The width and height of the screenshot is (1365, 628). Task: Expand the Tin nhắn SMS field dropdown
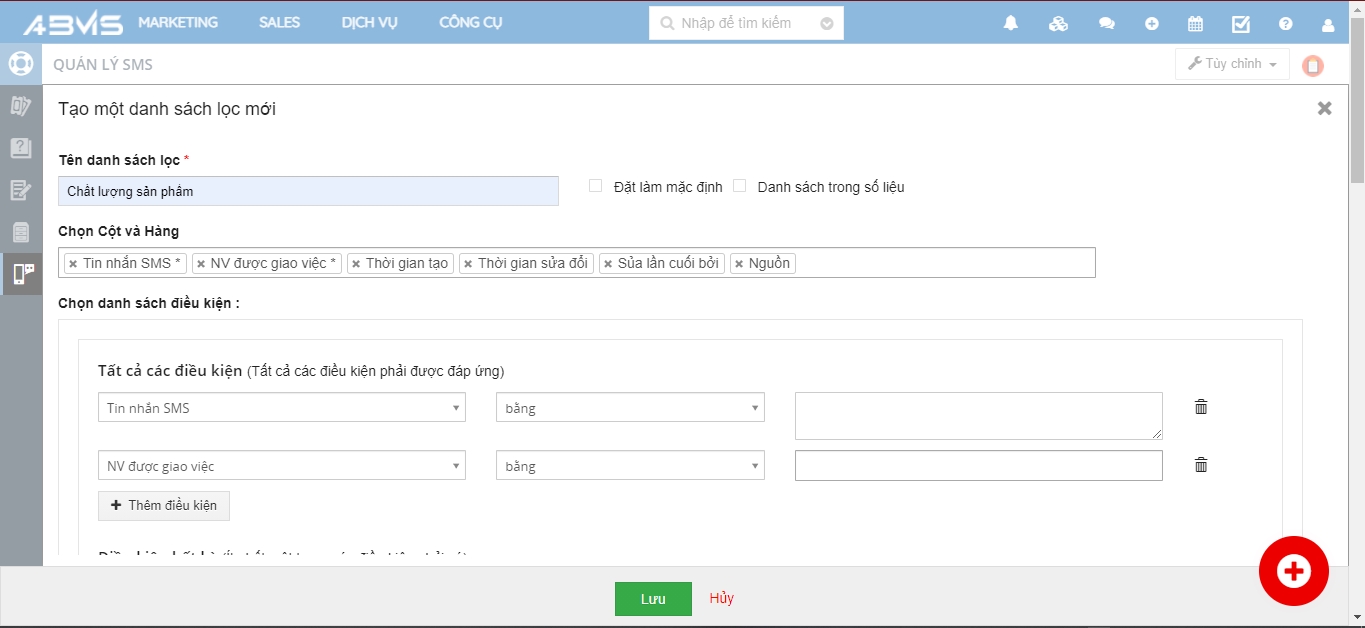(281, 407)
